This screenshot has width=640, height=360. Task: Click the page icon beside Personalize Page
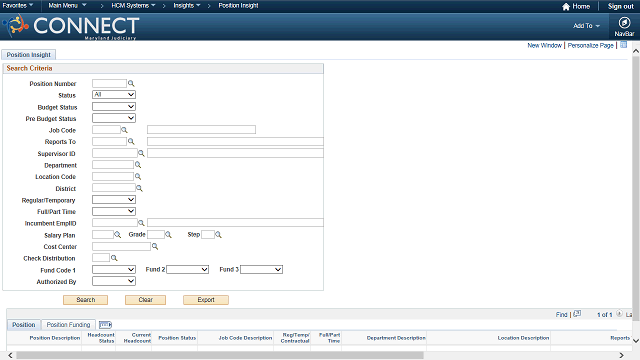coord(624,45)
